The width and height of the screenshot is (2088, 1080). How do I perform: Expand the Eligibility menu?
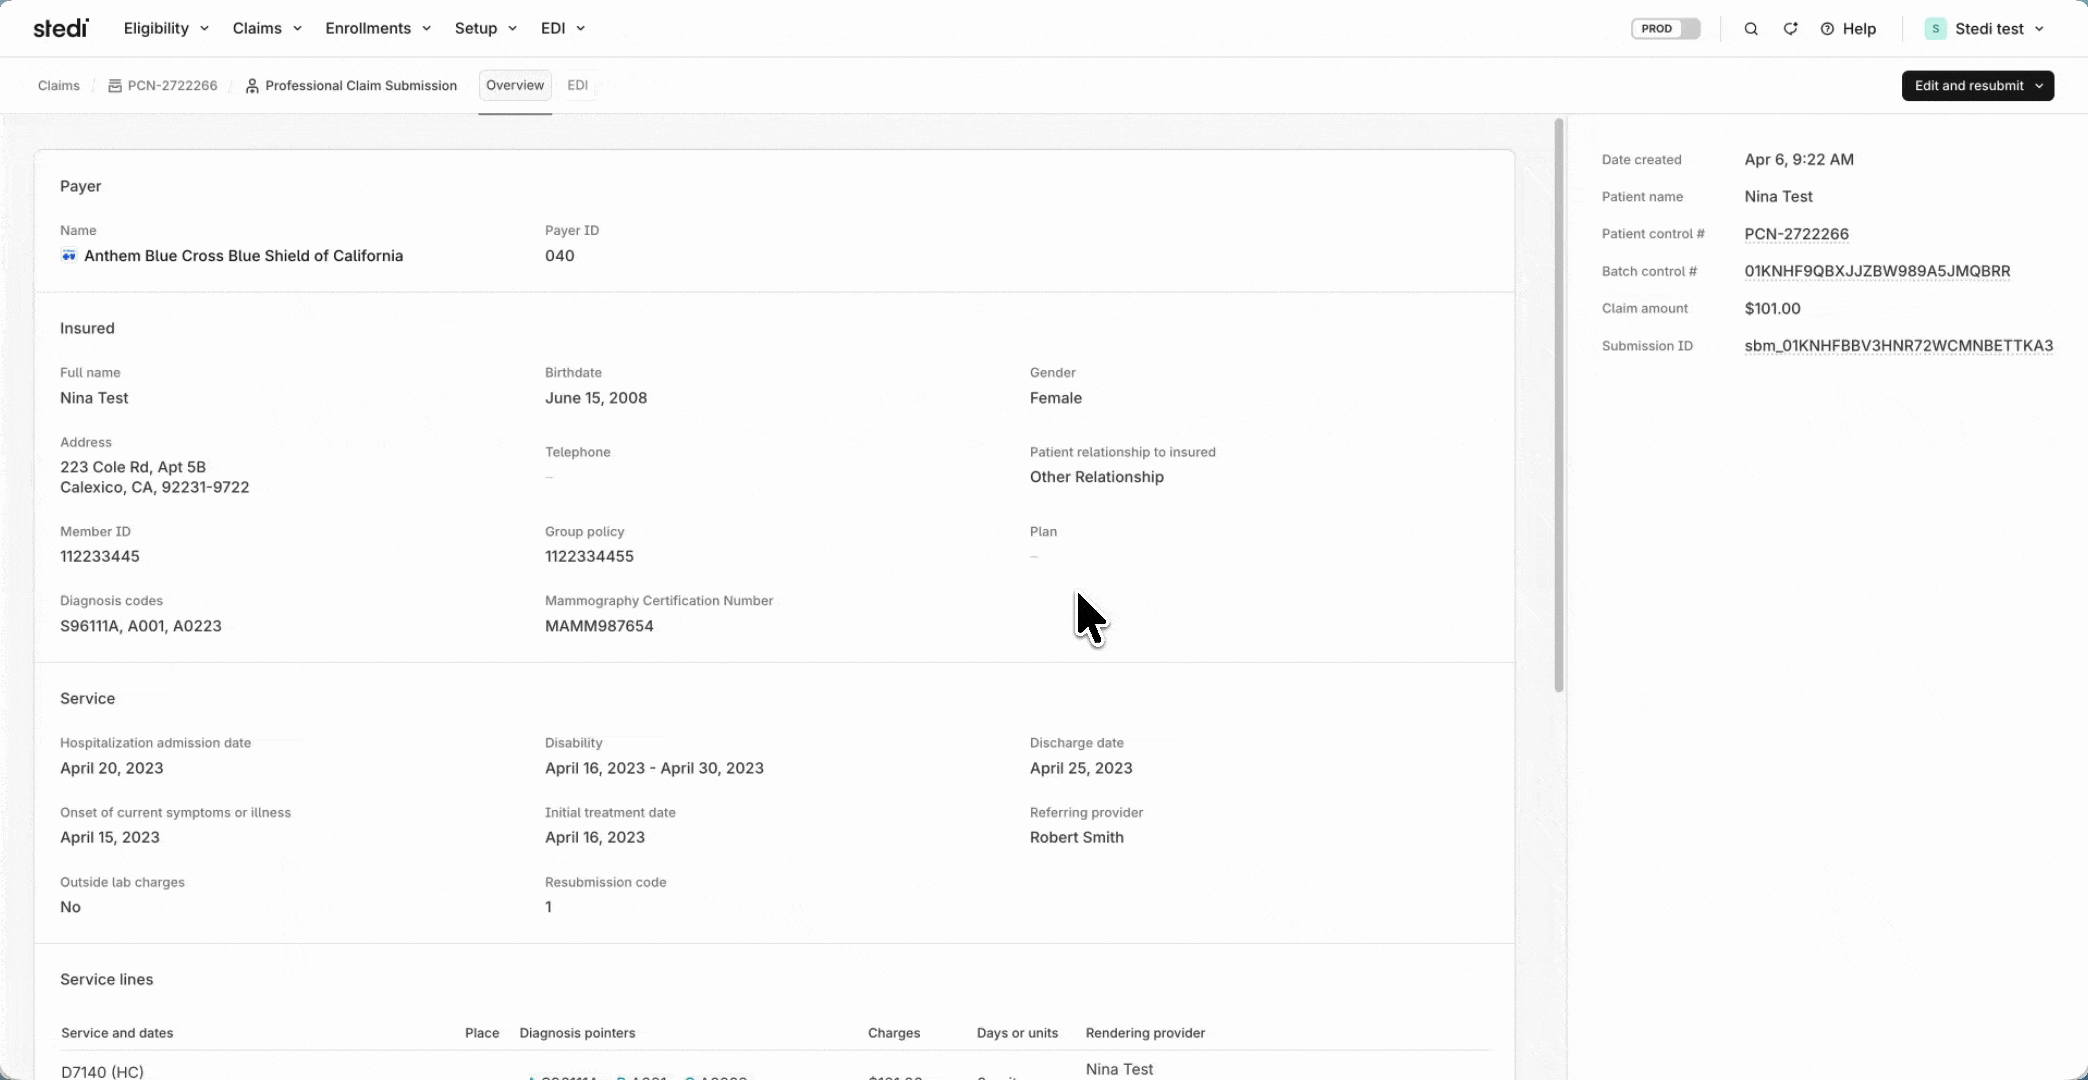(166, 28)
